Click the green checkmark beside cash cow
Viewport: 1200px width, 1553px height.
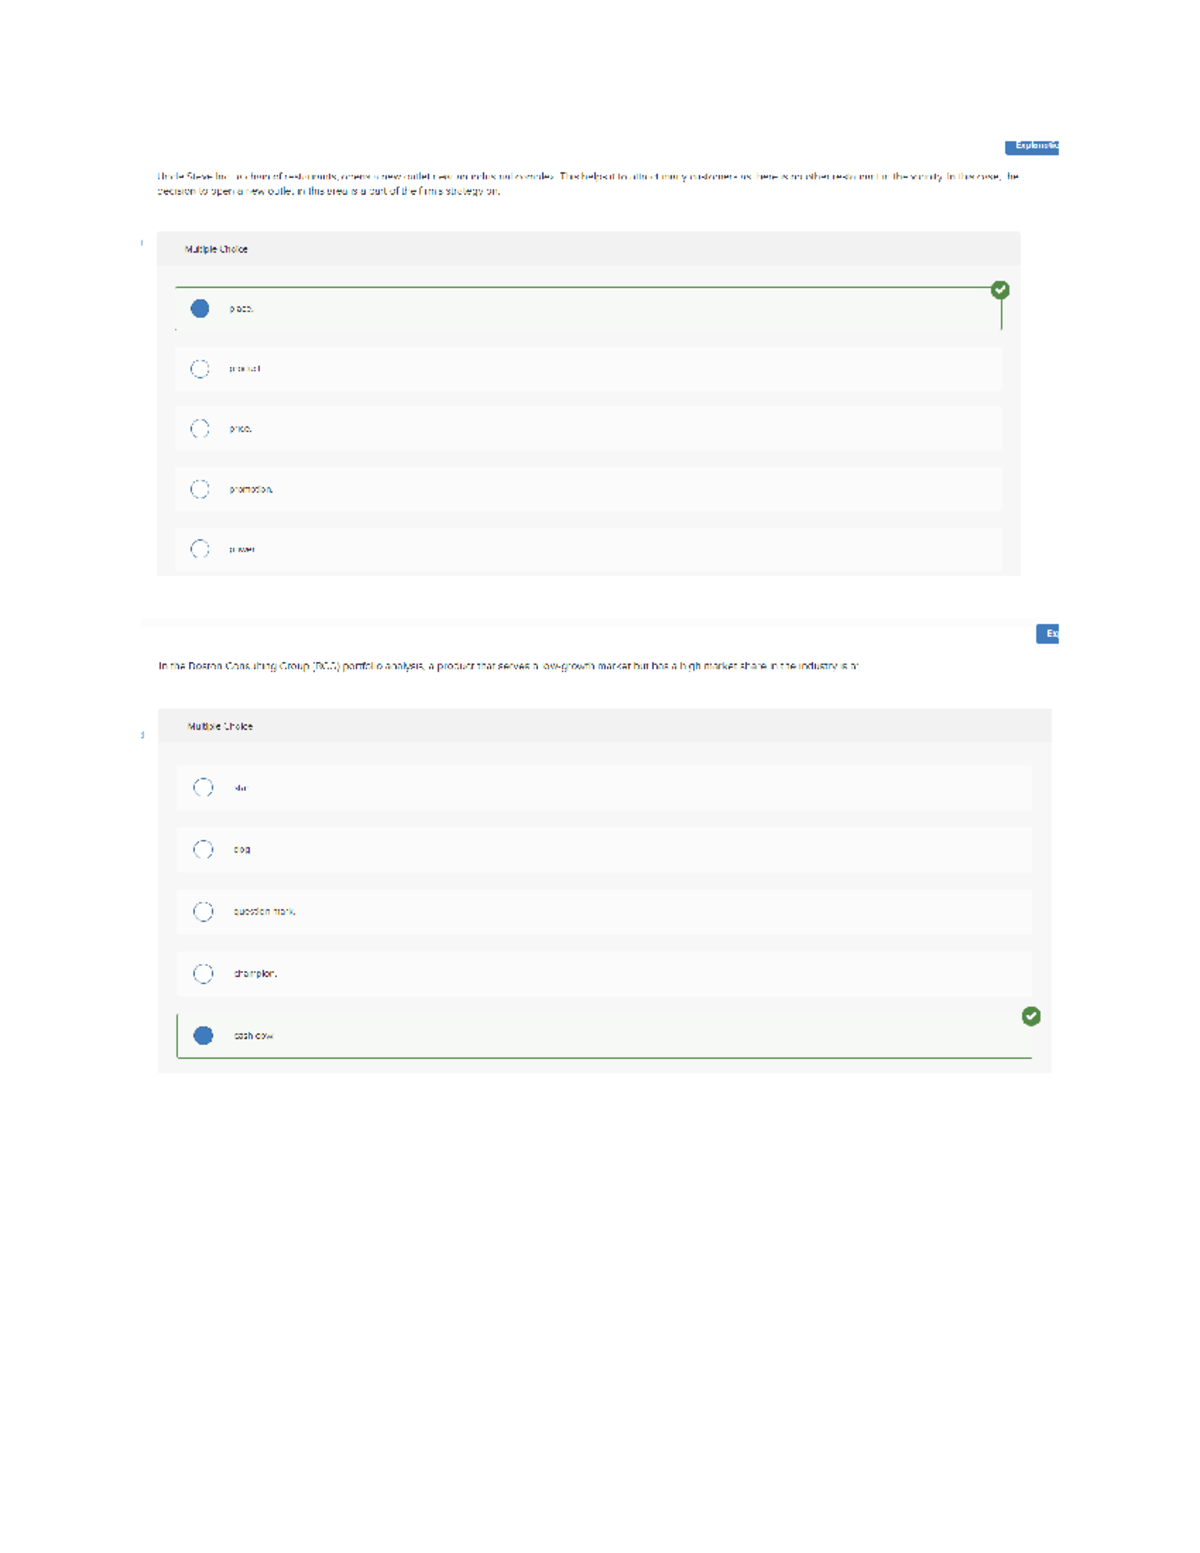tap(1033, 1016)
